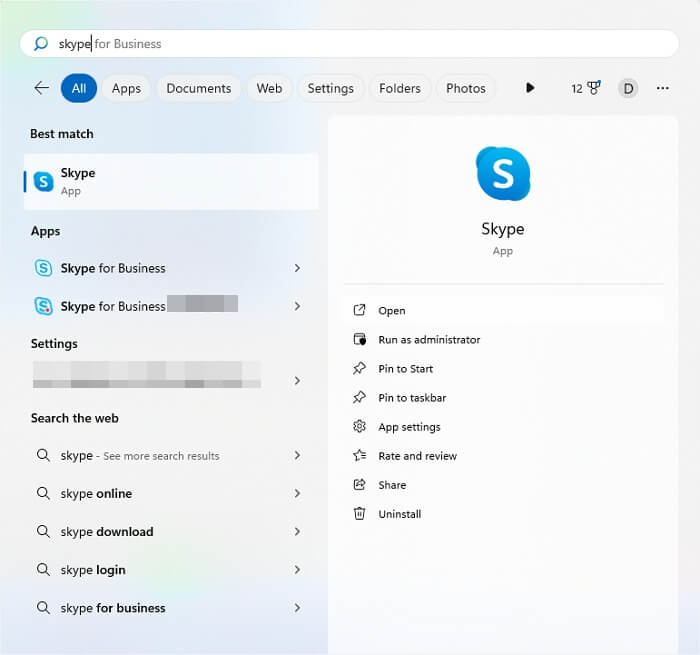Click the Skype for Business icon with red dot
700x655 pixels.
(x=44, y=306)
